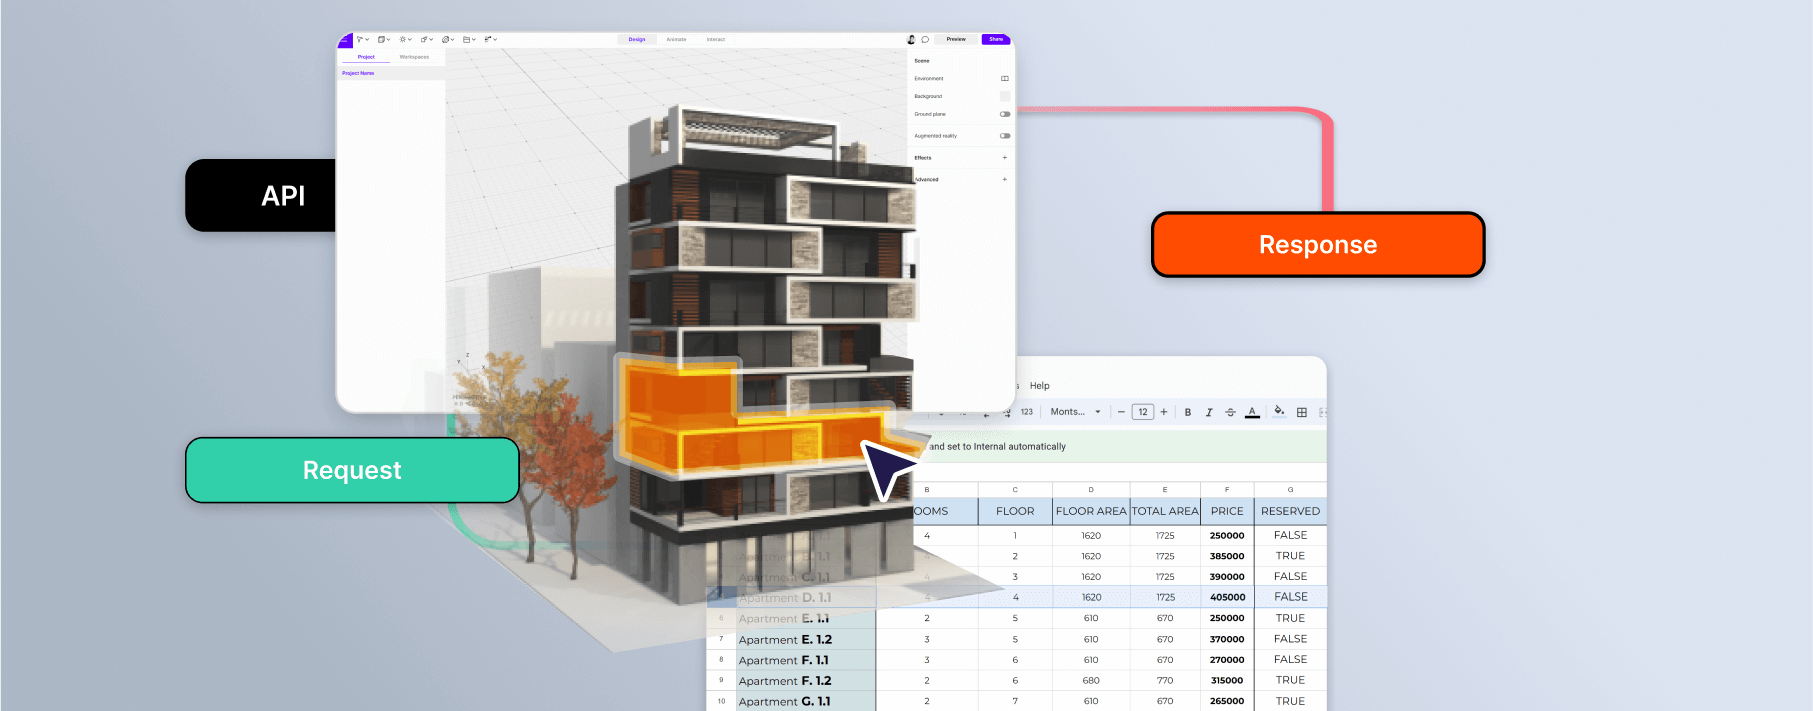The height and width of the screenshot is (711, 1813).
Task: Click the Preview button
Action: 956,40
